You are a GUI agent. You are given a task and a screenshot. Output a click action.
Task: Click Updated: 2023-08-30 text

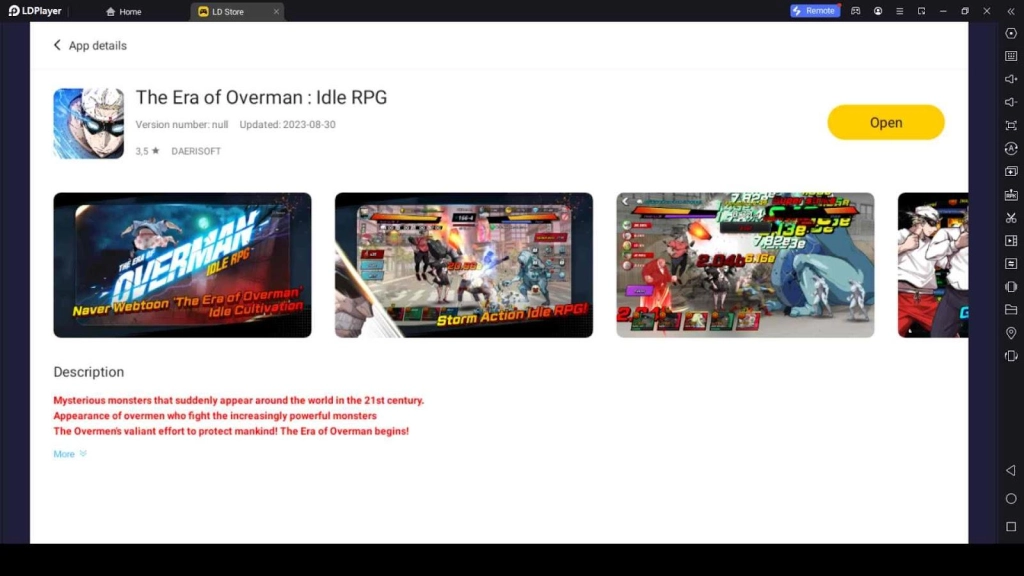coord(287,124)
